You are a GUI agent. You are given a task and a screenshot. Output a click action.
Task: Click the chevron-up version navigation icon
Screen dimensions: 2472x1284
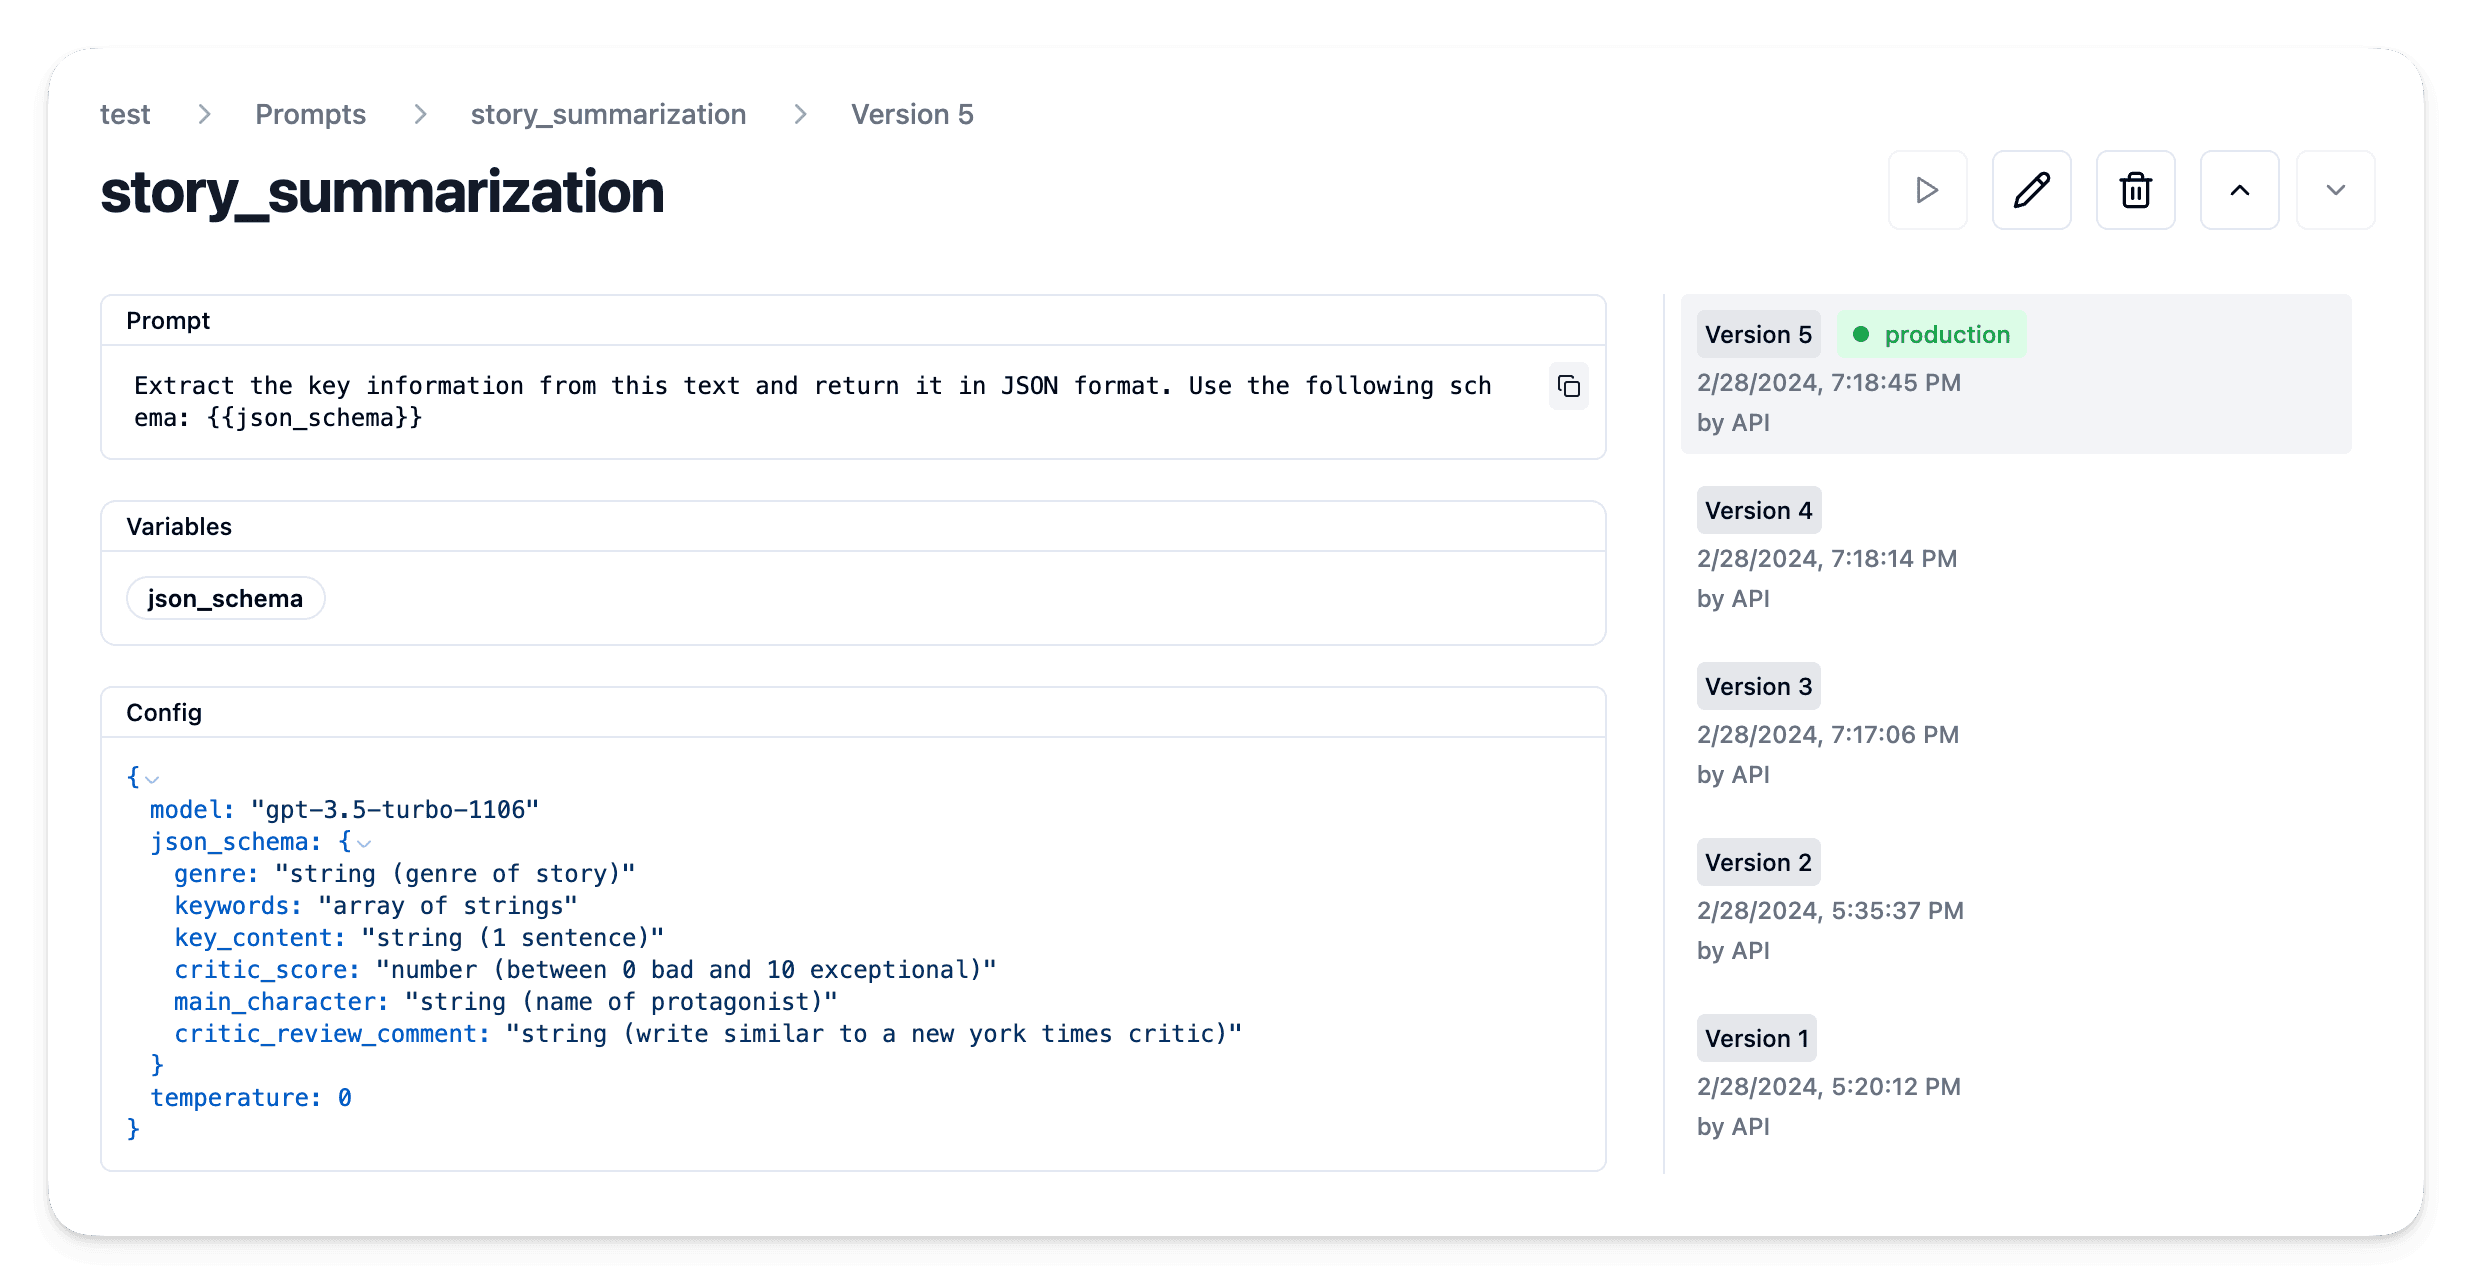pyautogui.click(x=2239, y=190)
